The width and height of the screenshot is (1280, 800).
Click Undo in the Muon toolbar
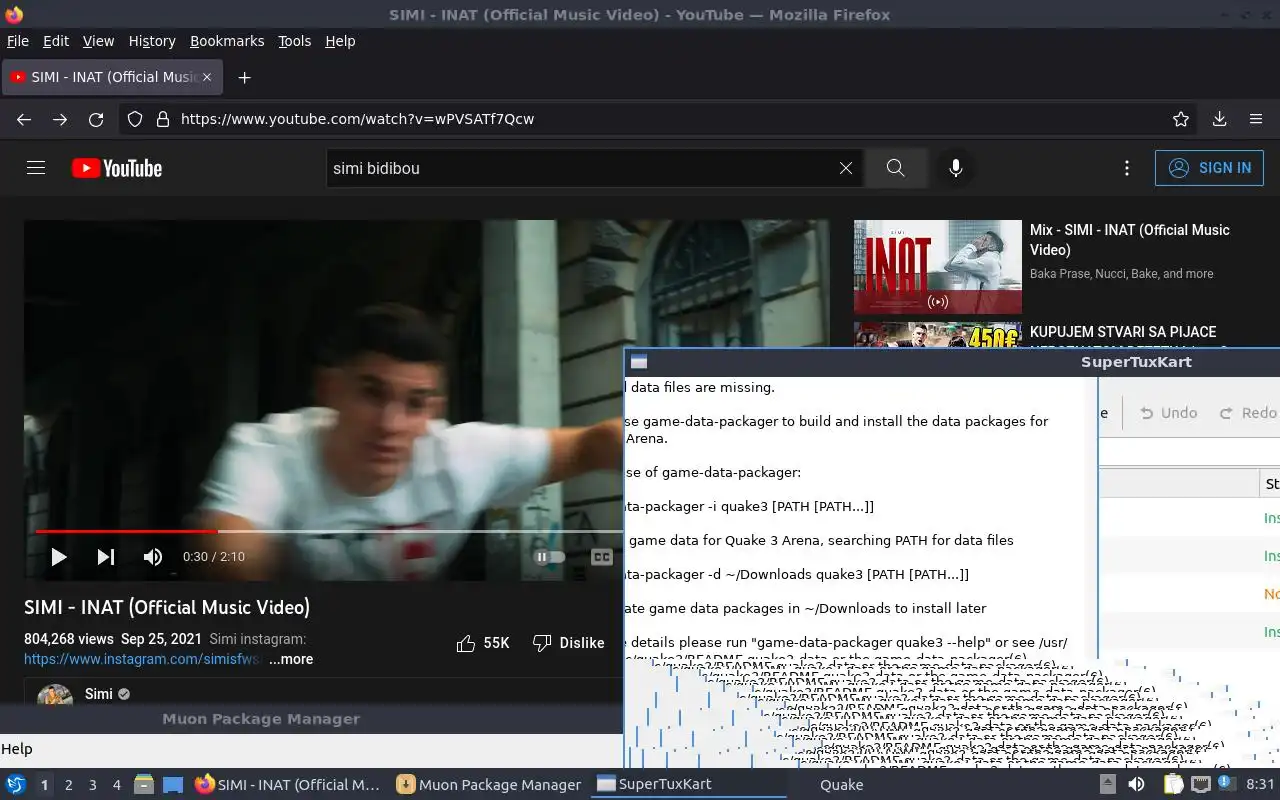point(1169,413)
